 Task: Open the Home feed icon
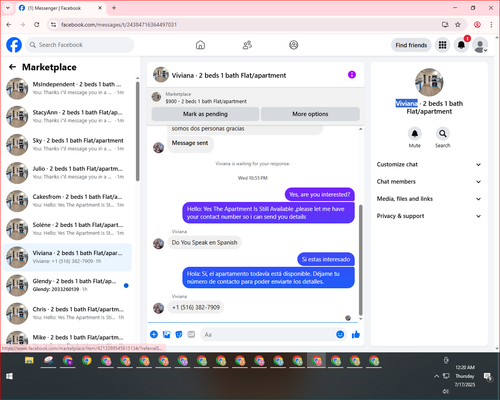tap(200, 45)
